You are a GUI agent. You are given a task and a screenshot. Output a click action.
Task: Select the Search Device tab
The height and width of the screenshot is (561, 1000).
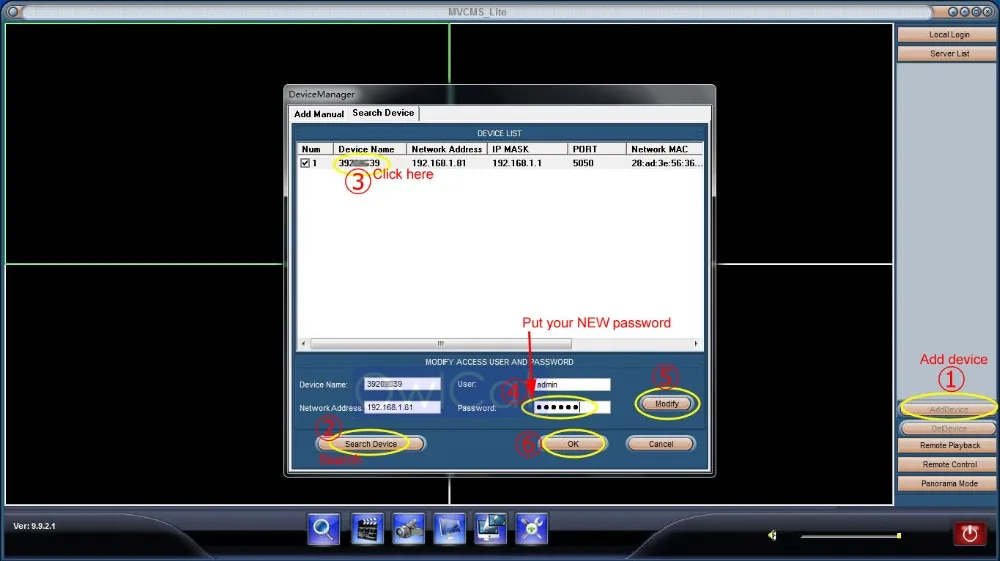point(383,113)
